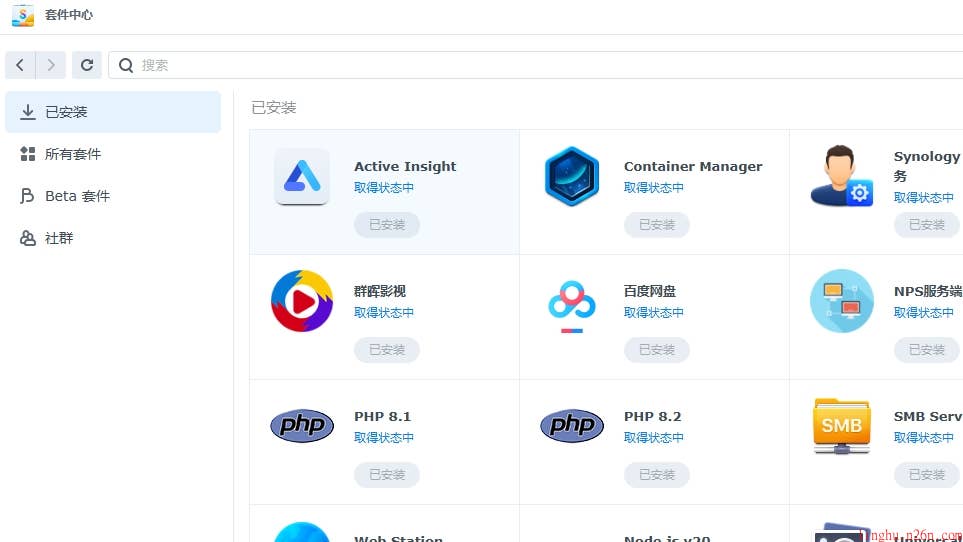The image size is (963, 542).
Task: Open the Beta 套件 section
Action: [77, 196]
